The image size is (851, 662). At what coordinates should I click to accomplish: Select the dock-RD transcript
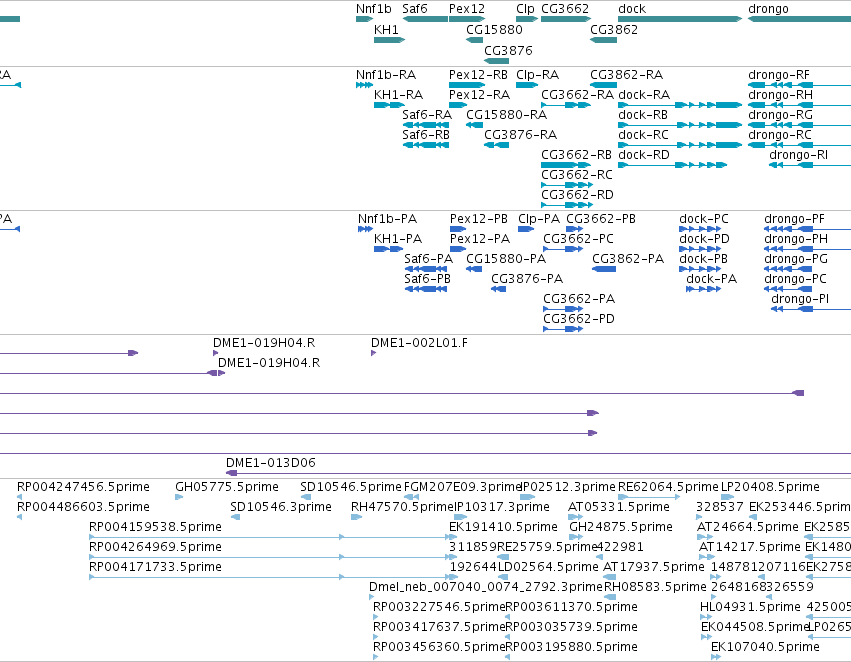coord(672,166)
